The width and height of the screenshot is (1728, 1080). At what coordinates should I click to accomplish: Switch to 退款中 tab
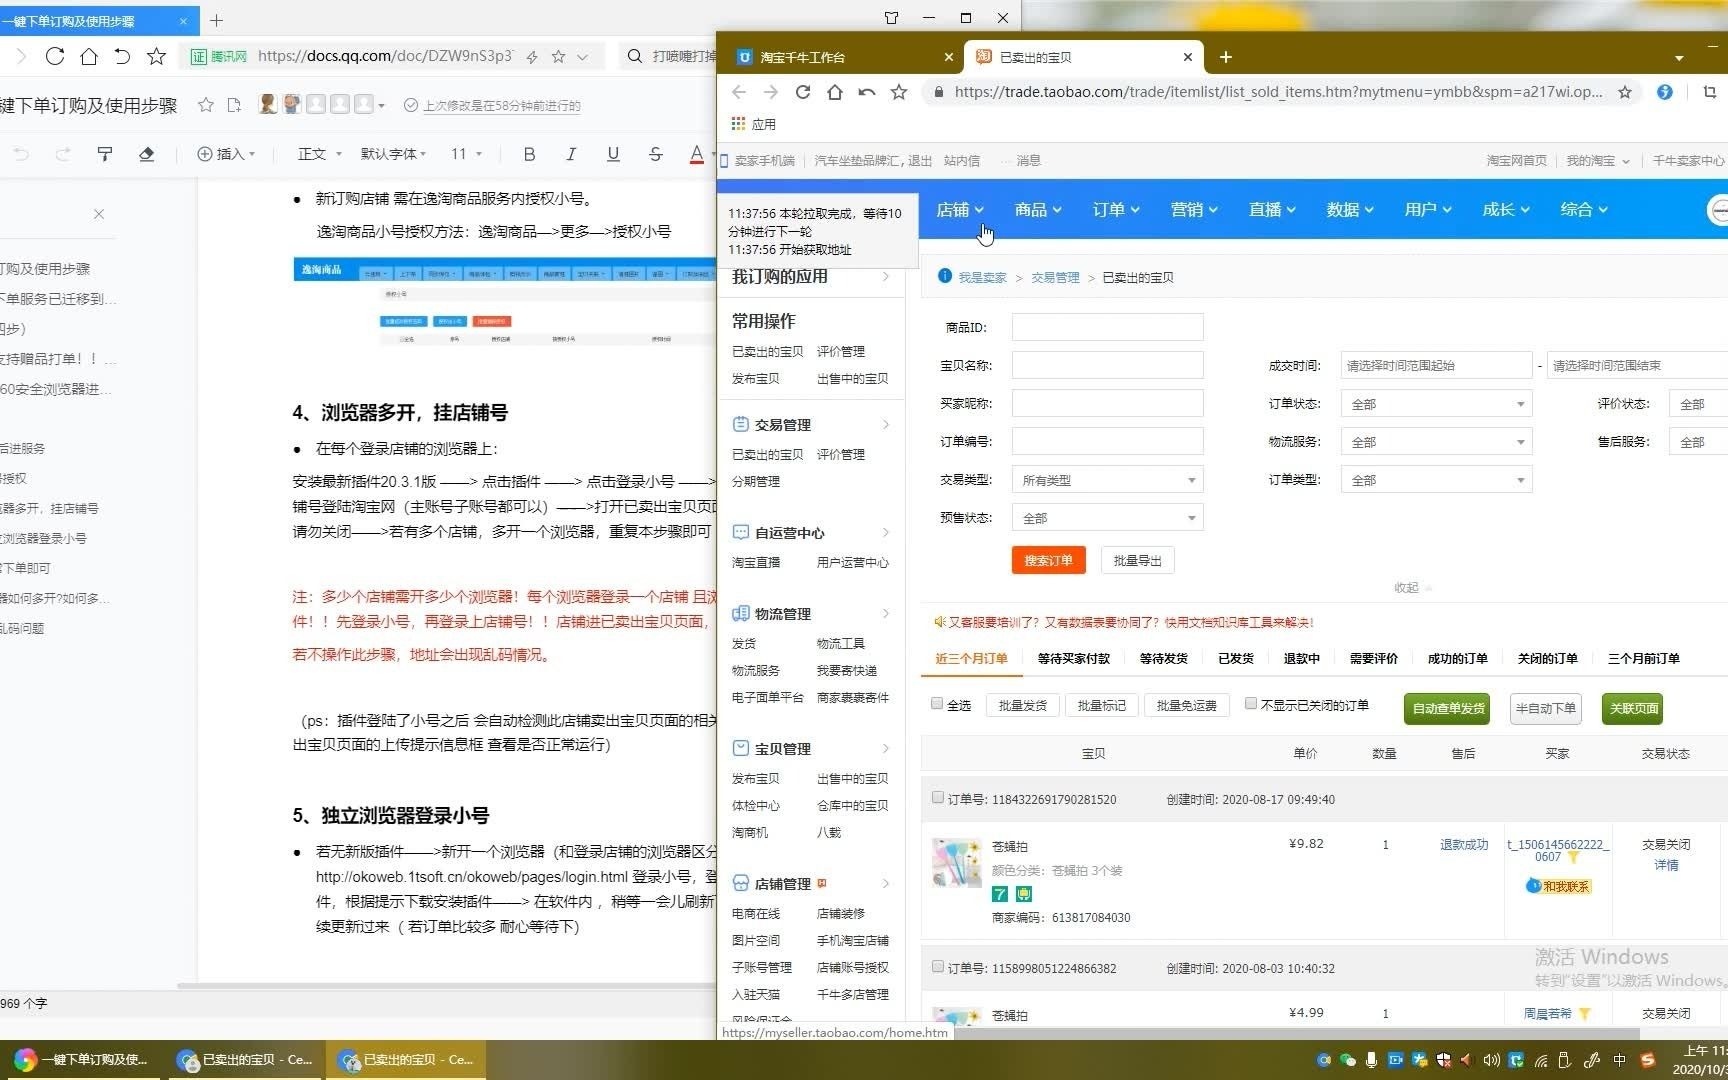point(1301,658)
